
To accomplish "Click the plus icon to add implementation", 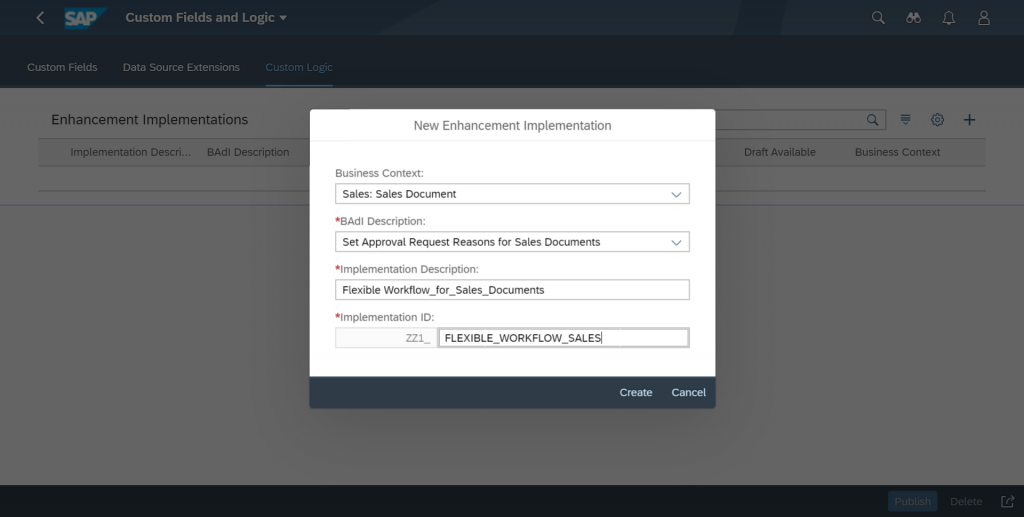I will 969,119.
